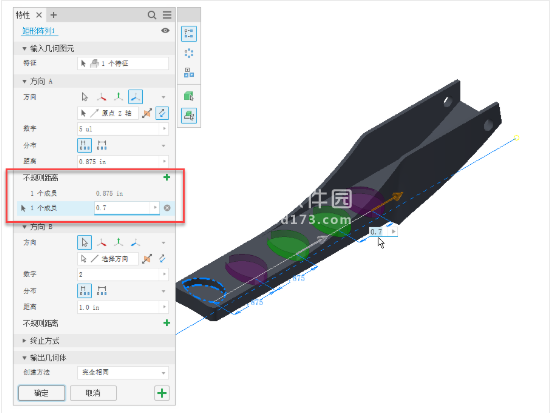556x413 pixels.
Task: Flip direction A arrow icon
Action: tap(147, 113)
